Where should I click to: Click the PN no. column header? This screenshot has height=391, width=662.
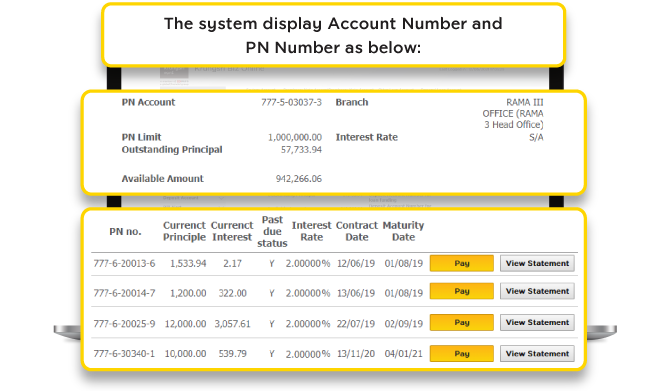[125, 231]
